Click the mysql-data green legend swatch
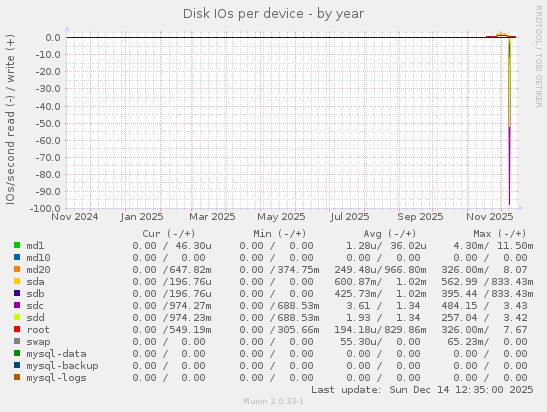 (x=17, y=353)
